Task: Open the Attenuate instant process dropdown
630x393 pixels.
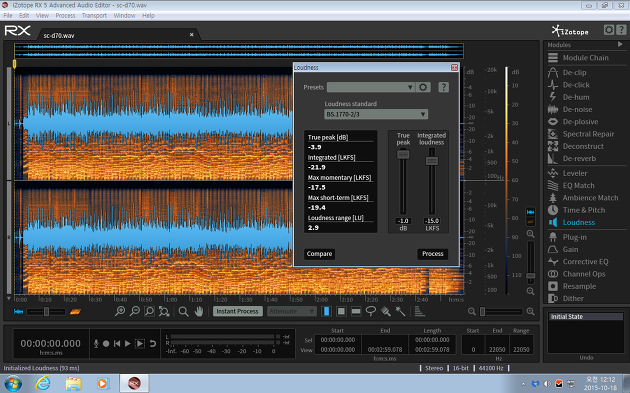Action: (x=291, y=311)
